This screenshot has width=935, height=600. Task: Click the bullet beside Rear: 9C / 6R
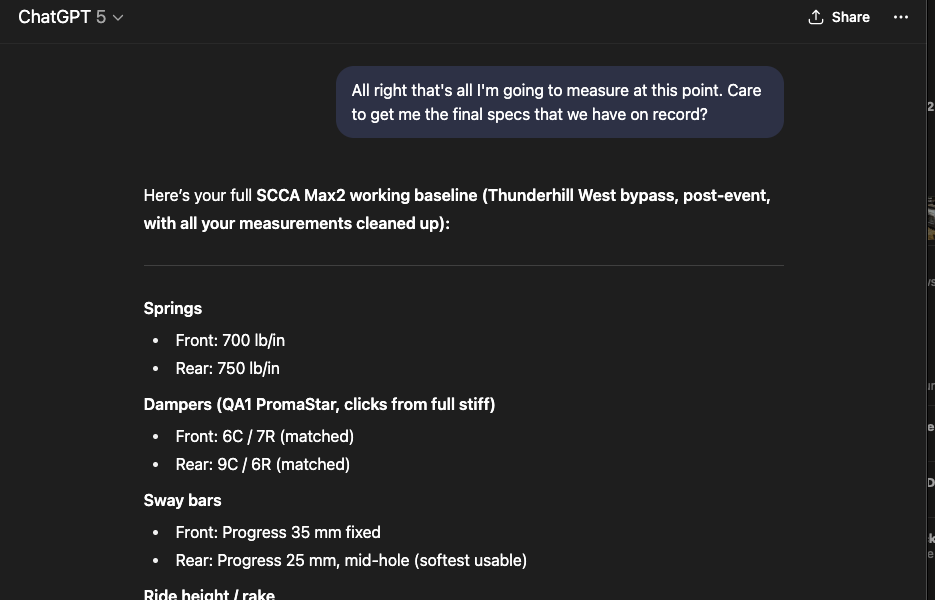coord(155,464)
